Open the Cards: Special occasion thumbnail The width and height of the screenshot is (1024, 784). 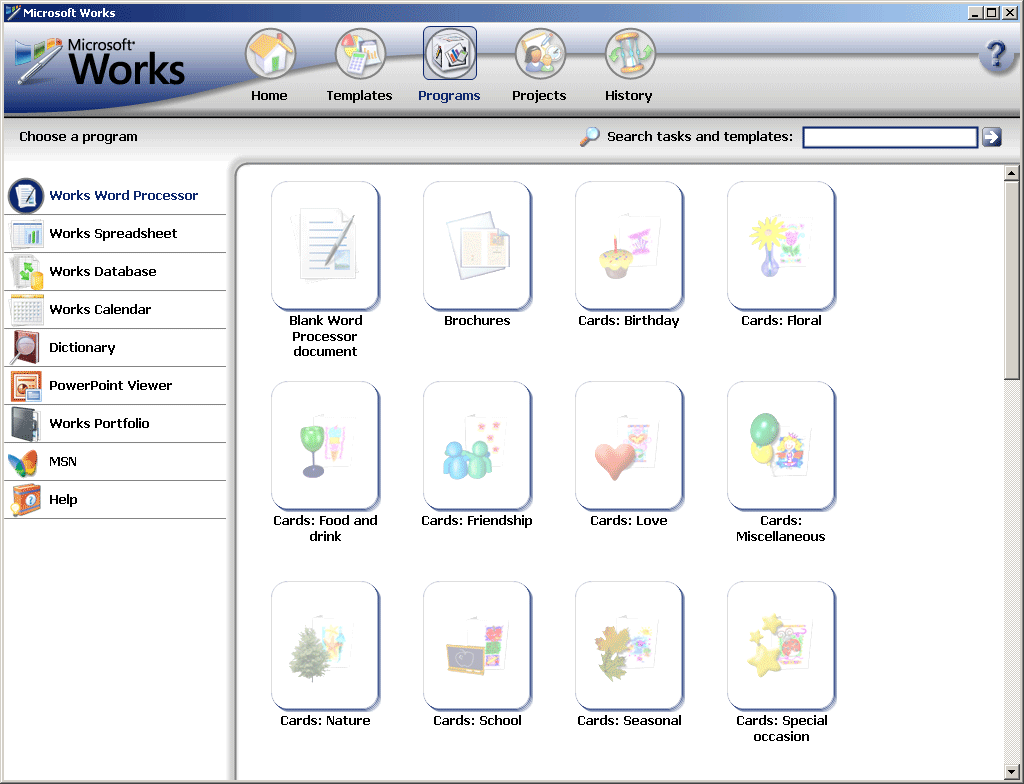pos(782,645)
